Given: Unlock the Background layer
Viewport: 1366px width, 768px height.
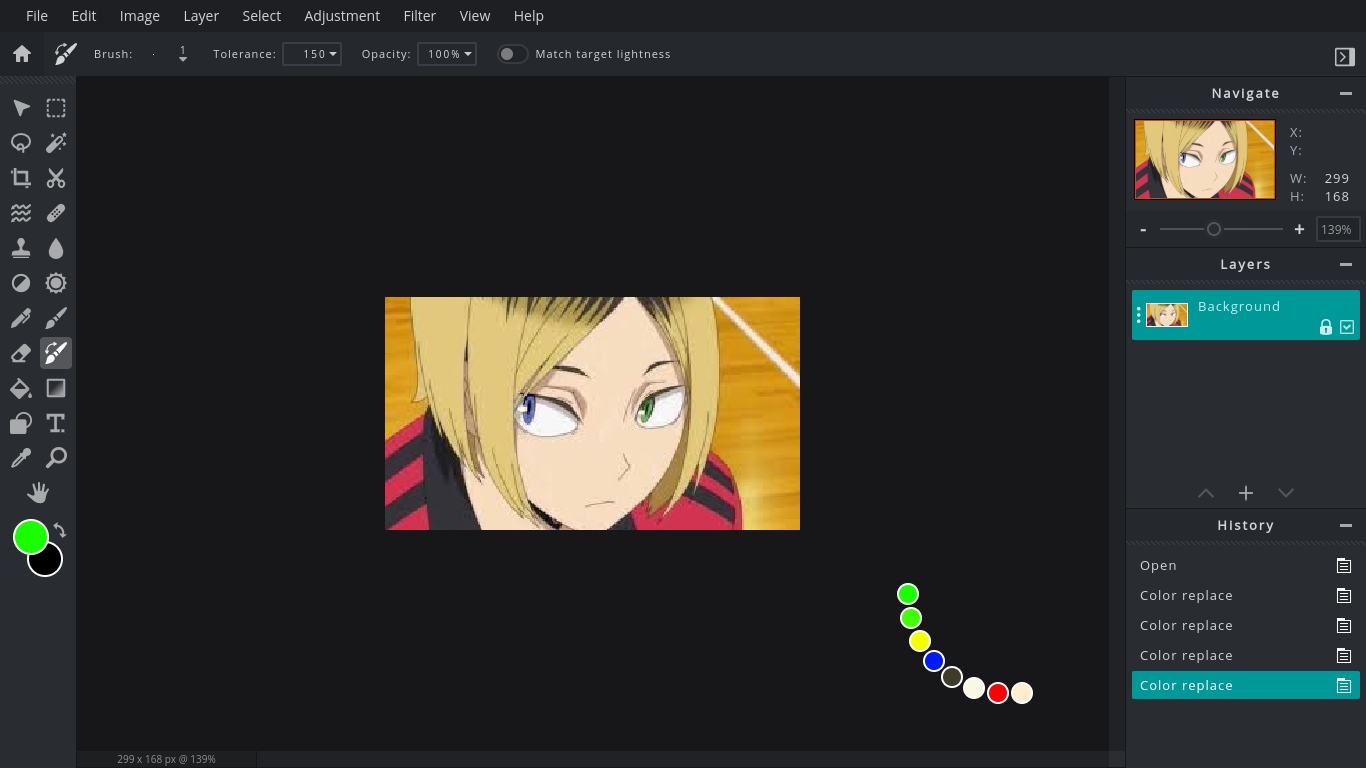Looking at the screenshot, I should pyautogui.click(x=1326, y=327).
